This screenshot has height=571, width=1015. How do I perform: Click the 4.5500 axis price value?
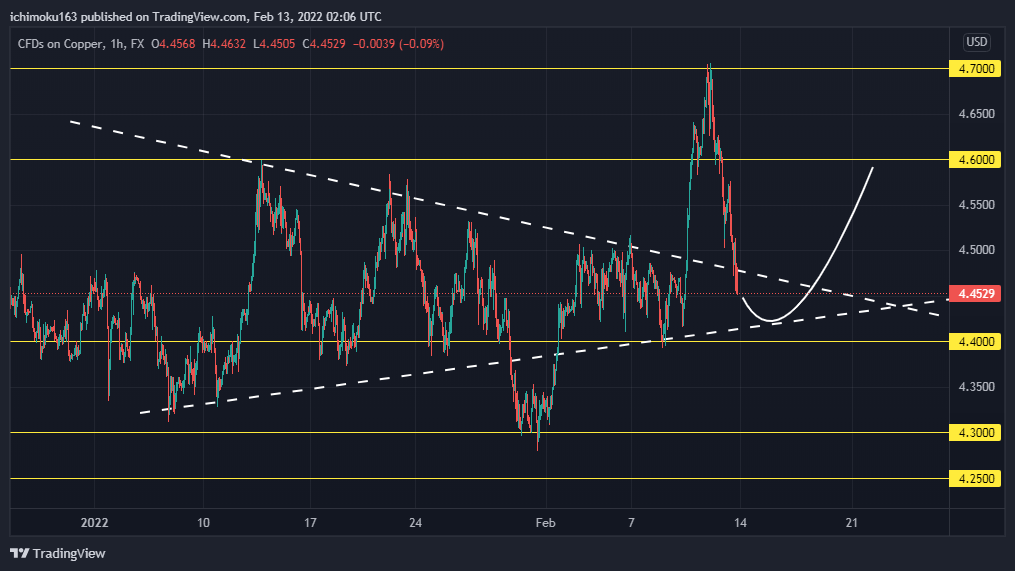(976, 205)
